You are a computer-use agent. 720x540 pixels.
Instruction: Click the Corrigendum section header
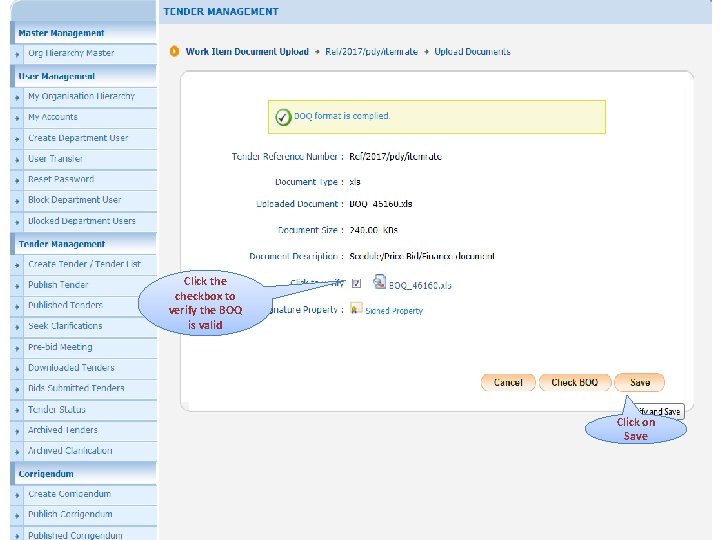[x=83, y=474]
